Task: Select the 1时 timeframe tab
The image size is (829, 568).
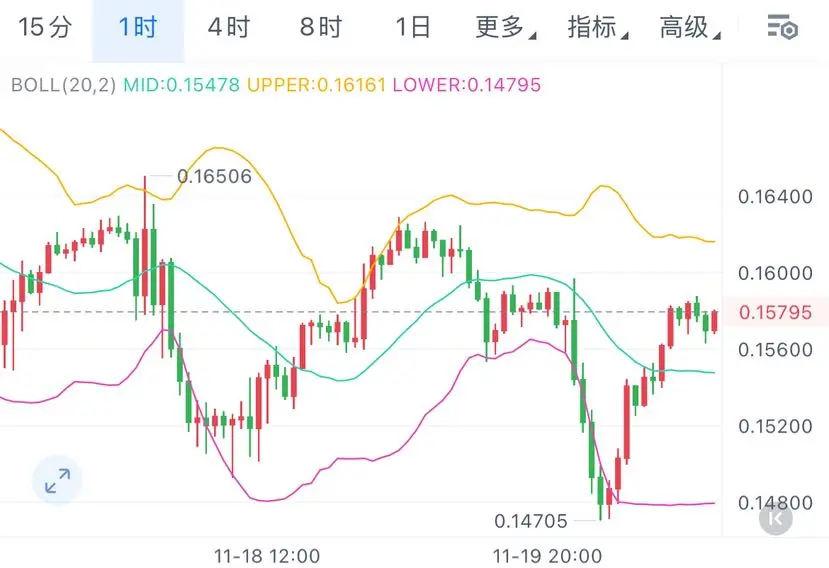Action: point(138,28)
